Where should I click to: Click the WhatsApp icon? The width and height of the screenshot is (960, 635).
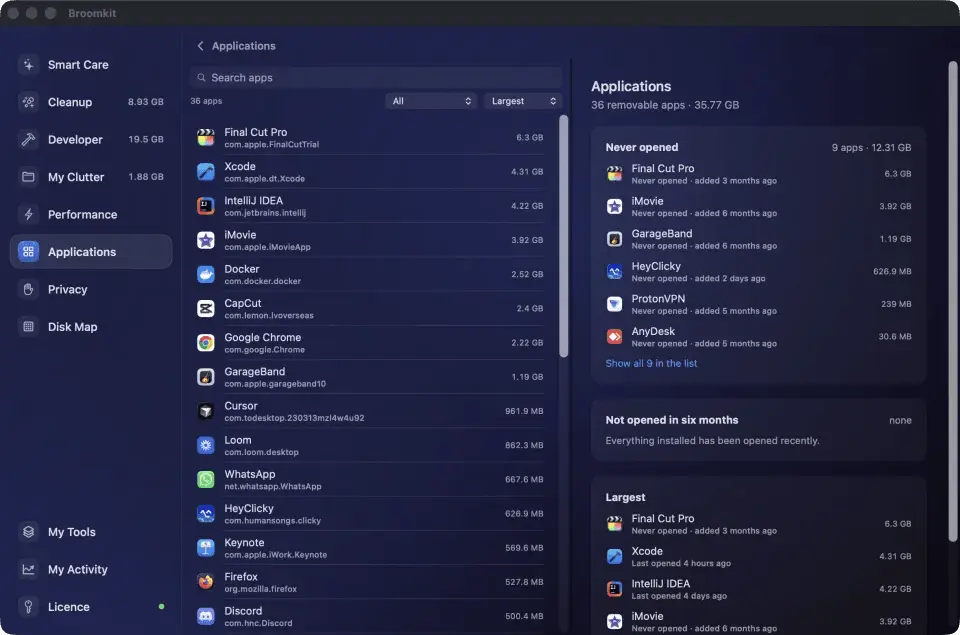(x=206, y=479)
